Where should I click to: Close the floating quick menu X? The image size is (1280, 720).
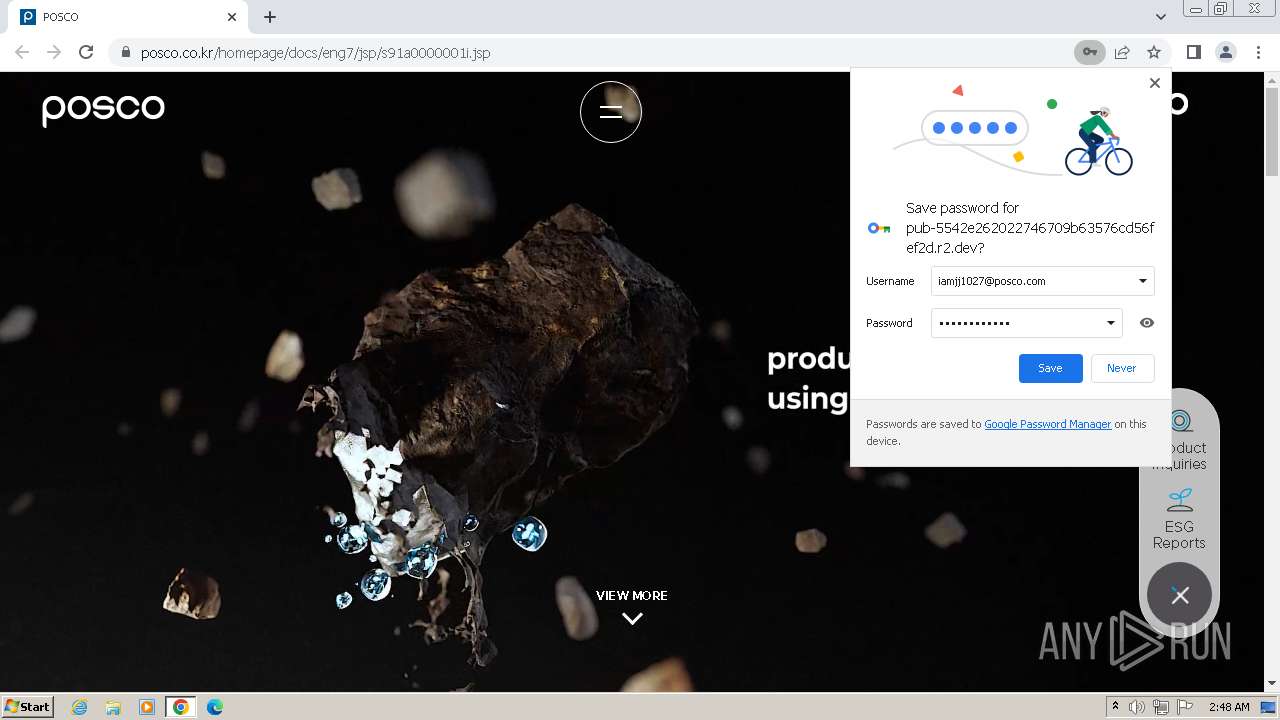[1180, 595]
